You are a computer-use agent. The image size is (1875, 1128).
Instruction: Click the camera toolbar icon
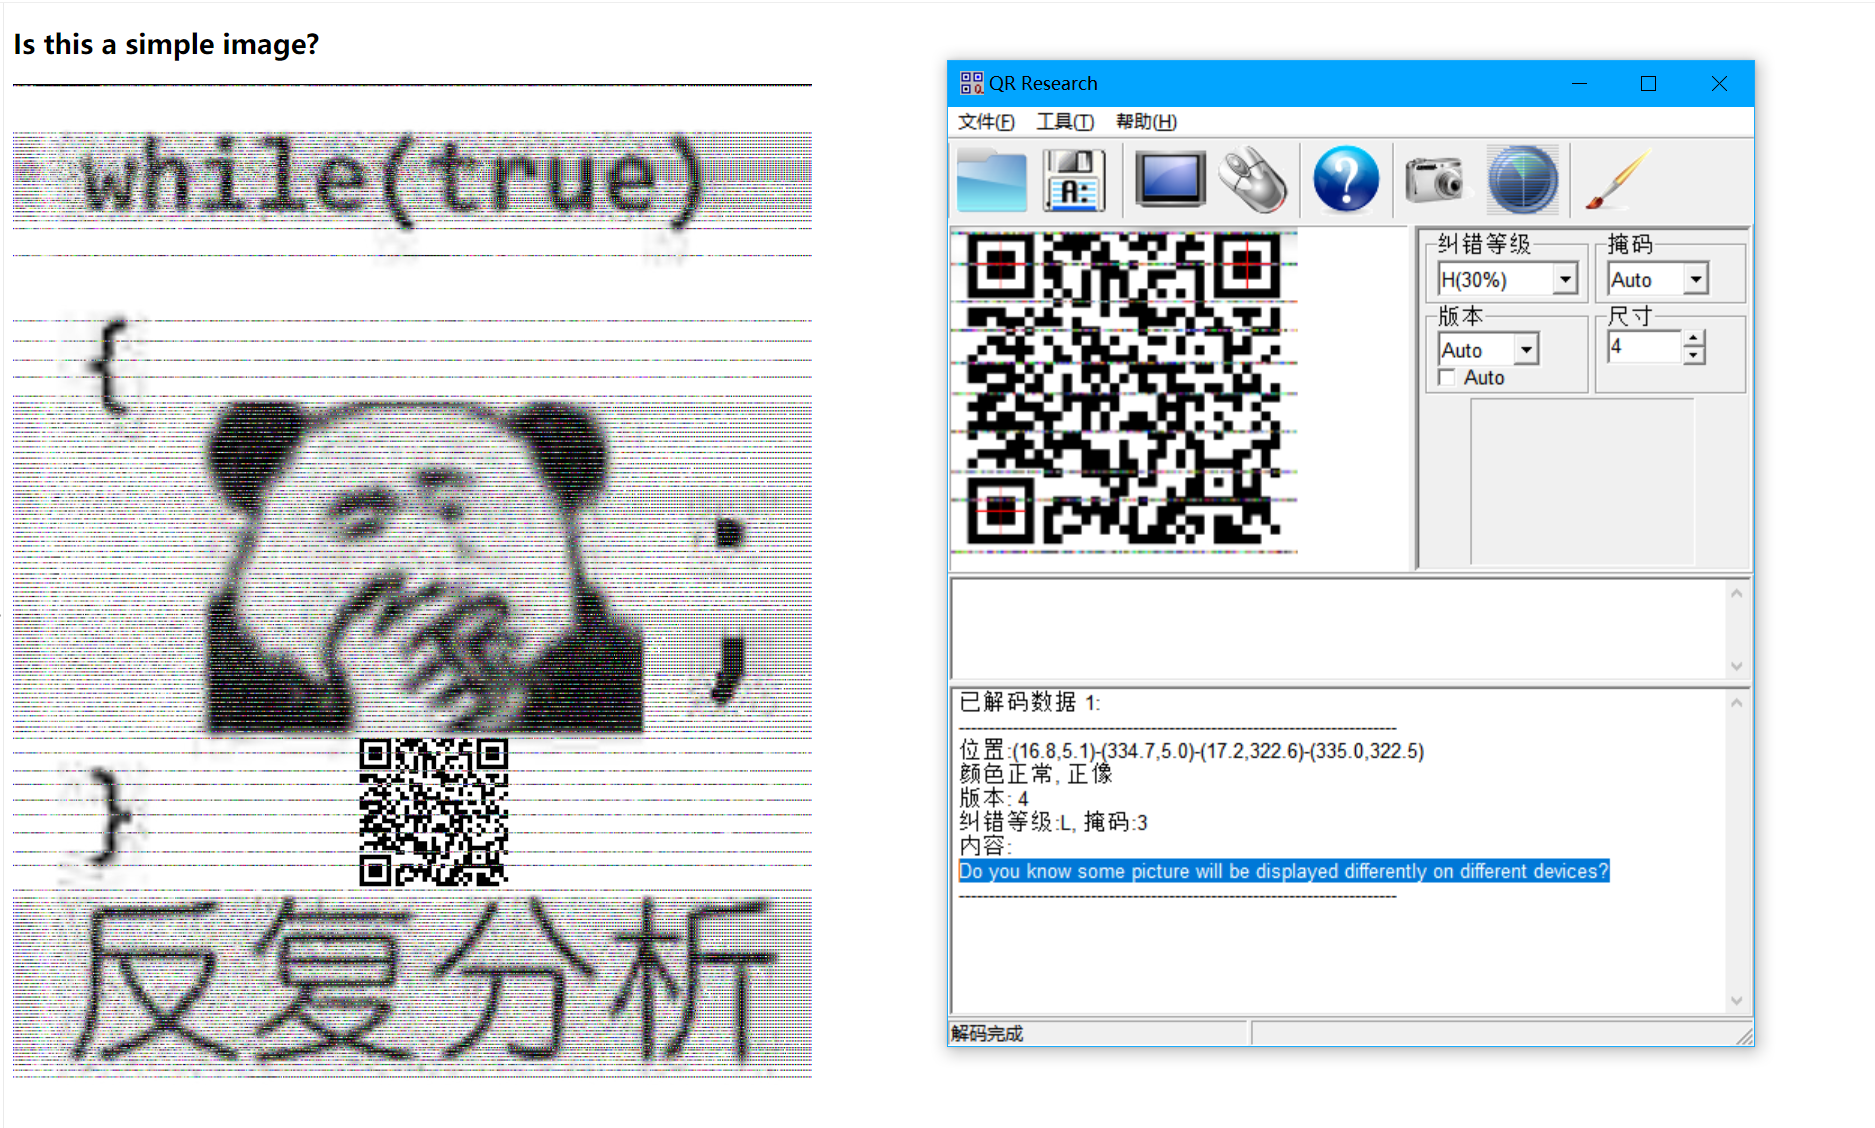click(1434, 180)
